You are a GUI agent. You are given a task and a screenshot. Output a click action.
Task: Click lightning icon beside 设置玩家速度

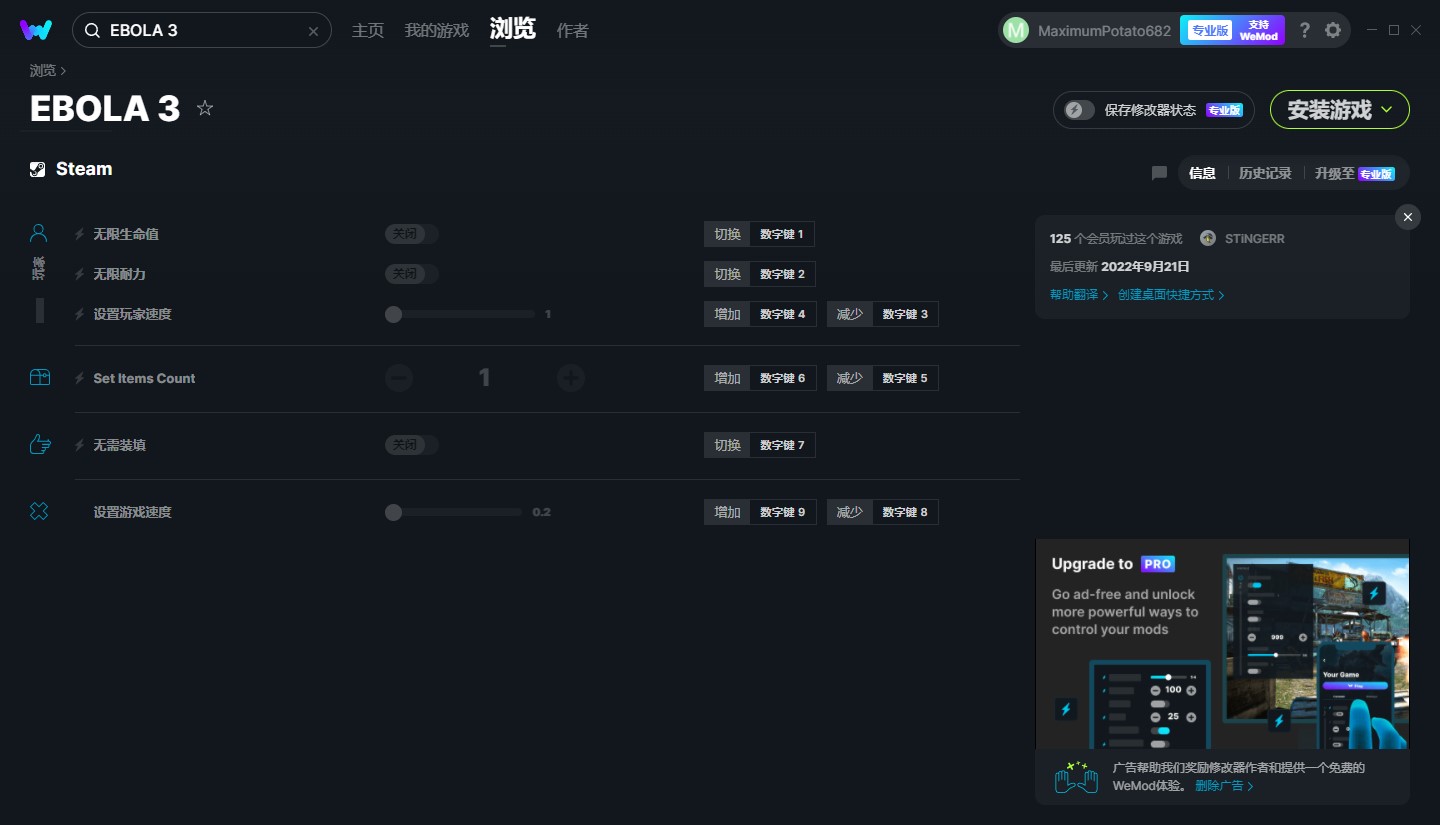pyautogui.click(x=80, y=314)
